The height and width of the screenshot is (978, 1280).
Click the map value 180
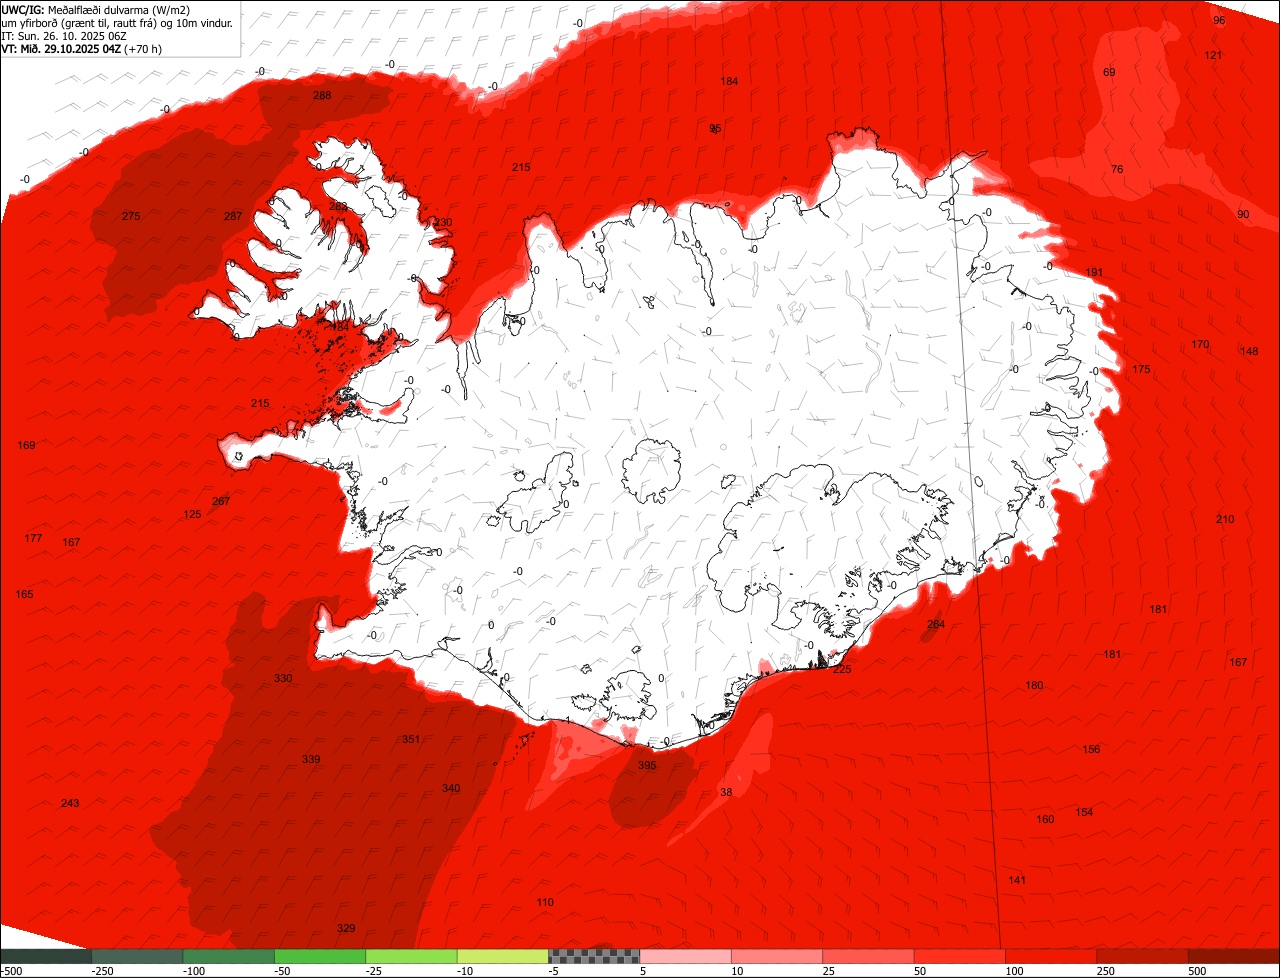[1034, 686]
